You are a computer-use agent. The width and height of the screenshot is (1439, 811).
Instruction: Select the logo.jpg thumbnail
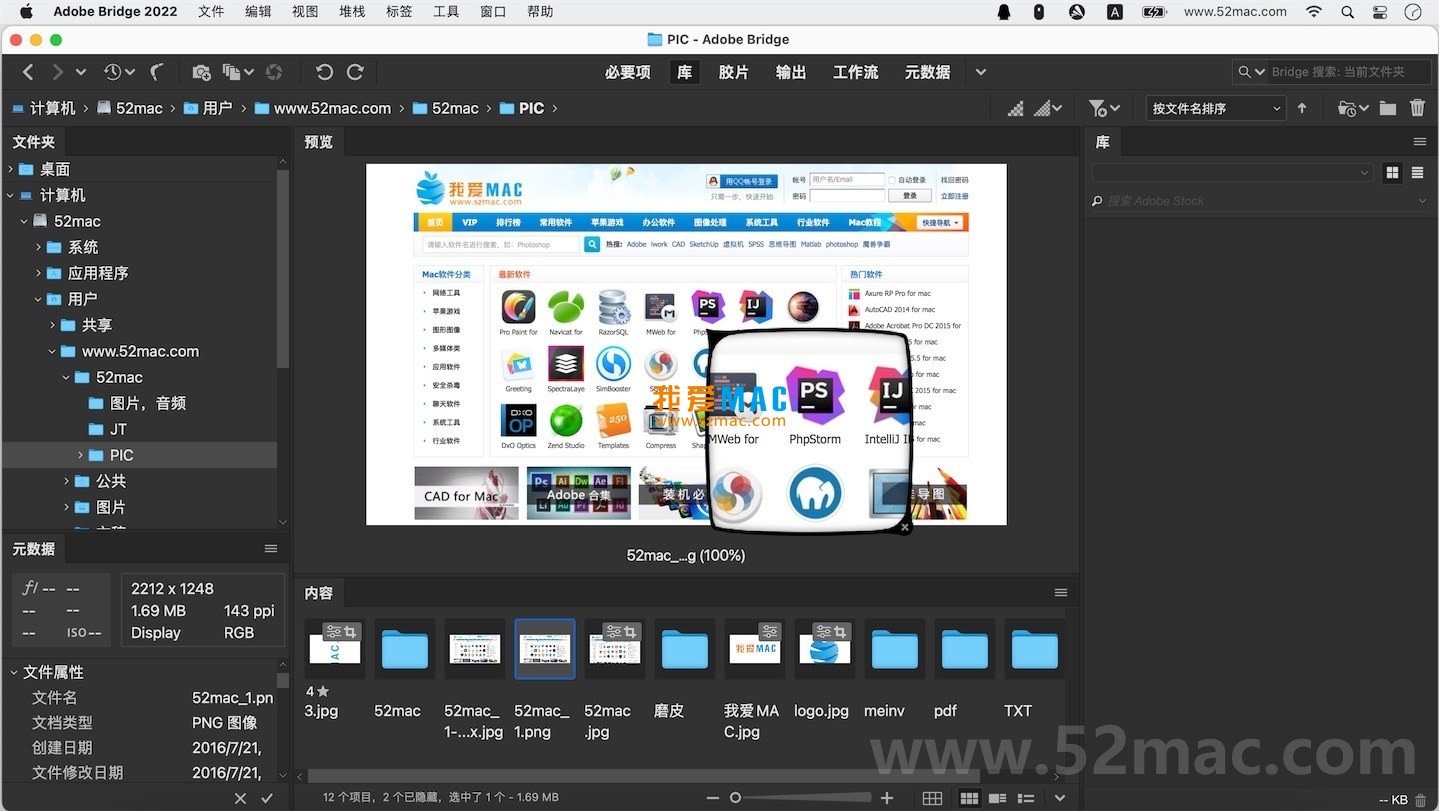pyautogui.click(x=824, y=649)
